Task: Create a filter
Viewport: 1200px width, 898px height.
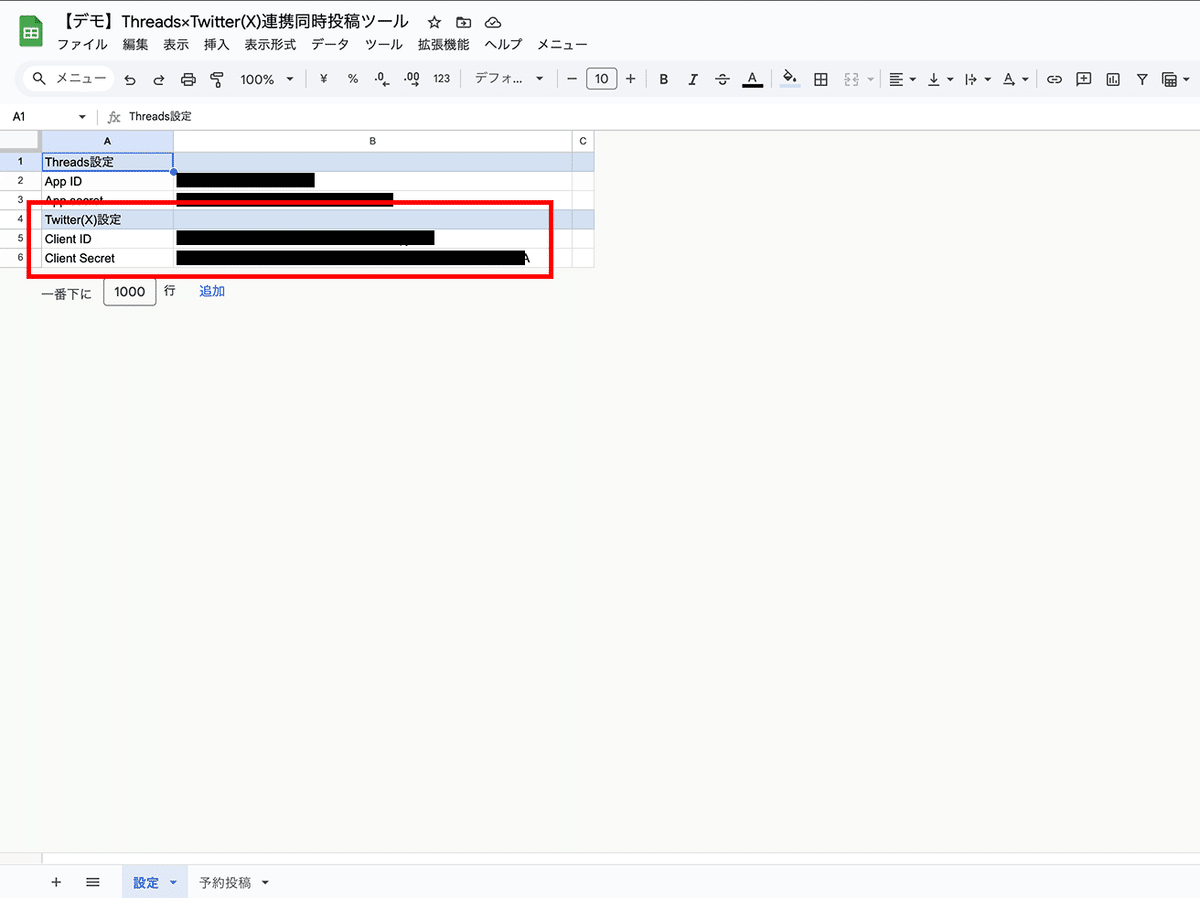Action: (x=1142, y=79)
